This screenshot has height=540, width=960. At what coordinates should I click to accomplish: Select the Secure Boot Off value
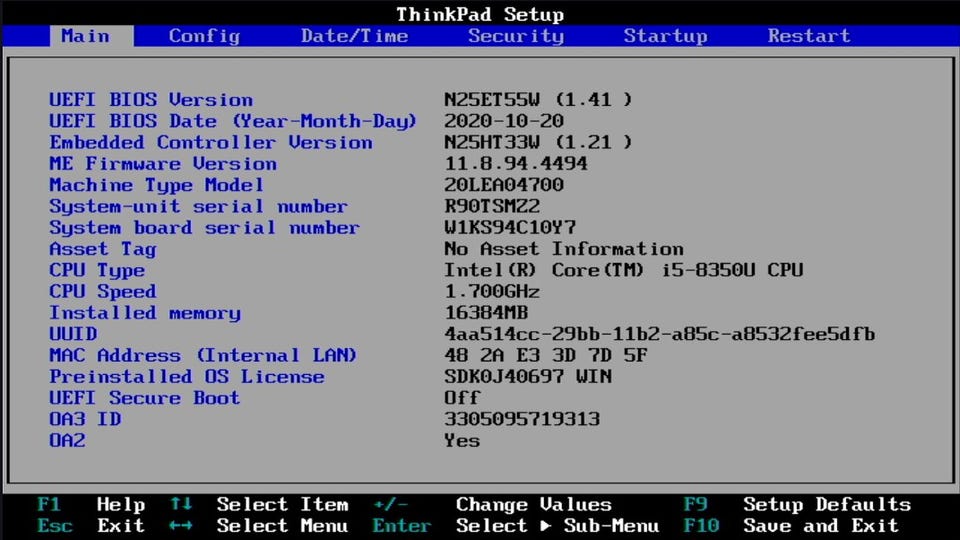[462, 398]
